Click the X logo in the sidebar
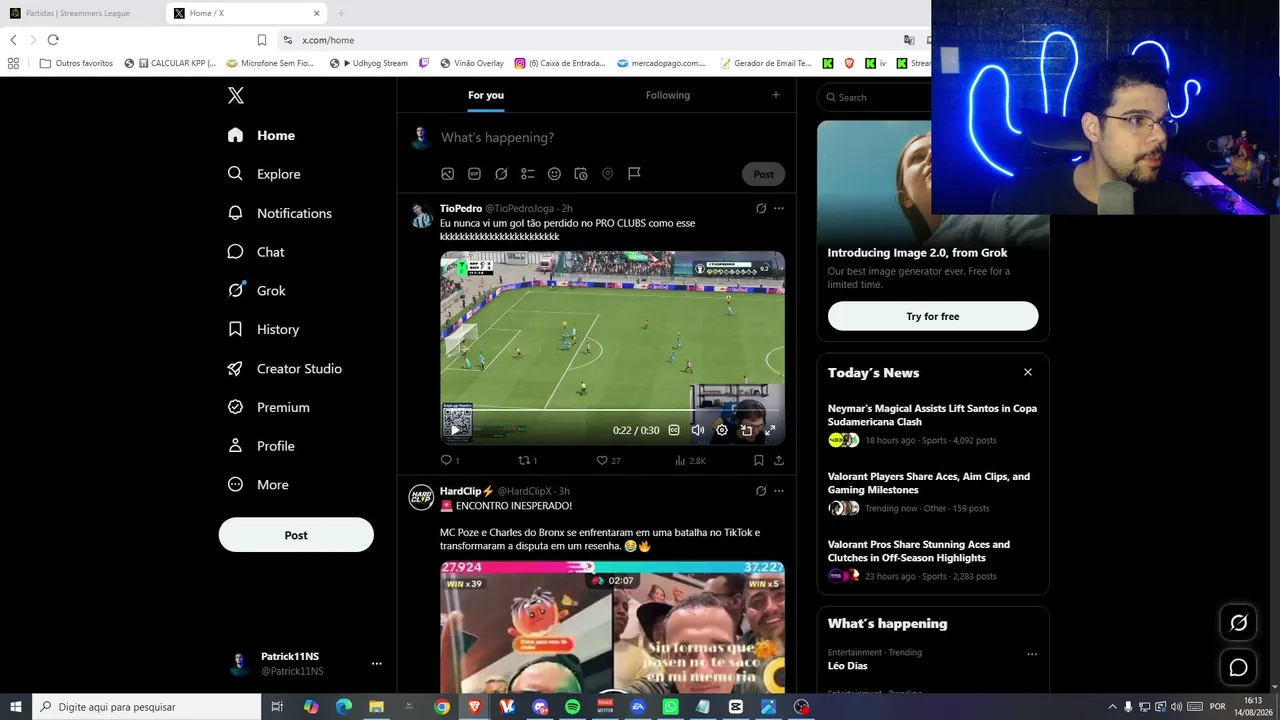This screenshot has width=1280, height=720. click(236, 96)
